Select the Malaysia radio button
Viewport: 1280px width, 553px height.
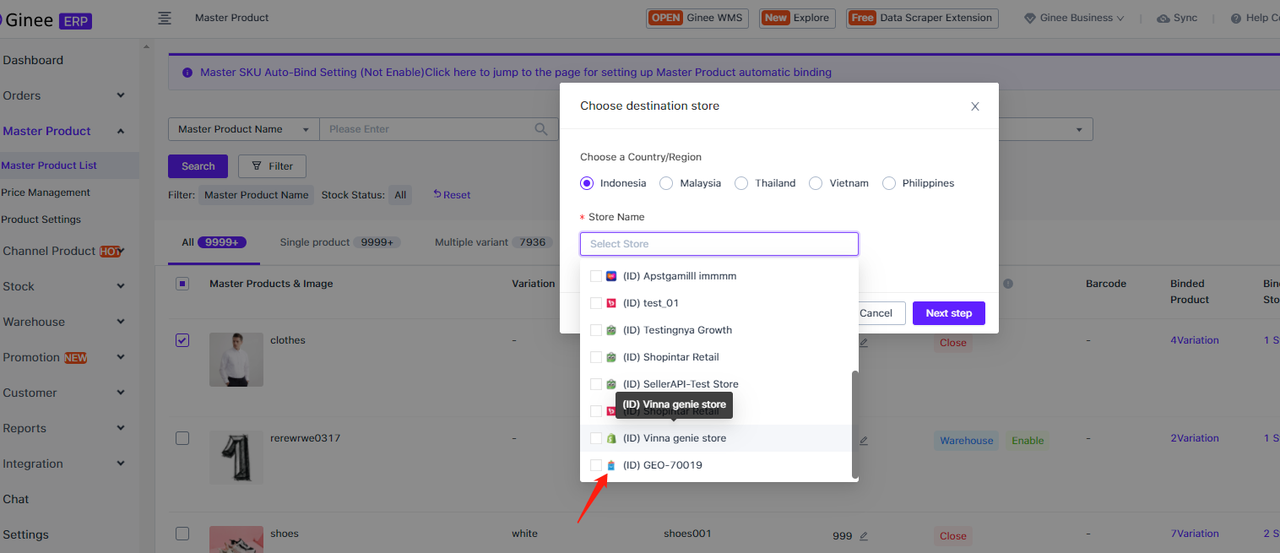click(x=667, y=183)
